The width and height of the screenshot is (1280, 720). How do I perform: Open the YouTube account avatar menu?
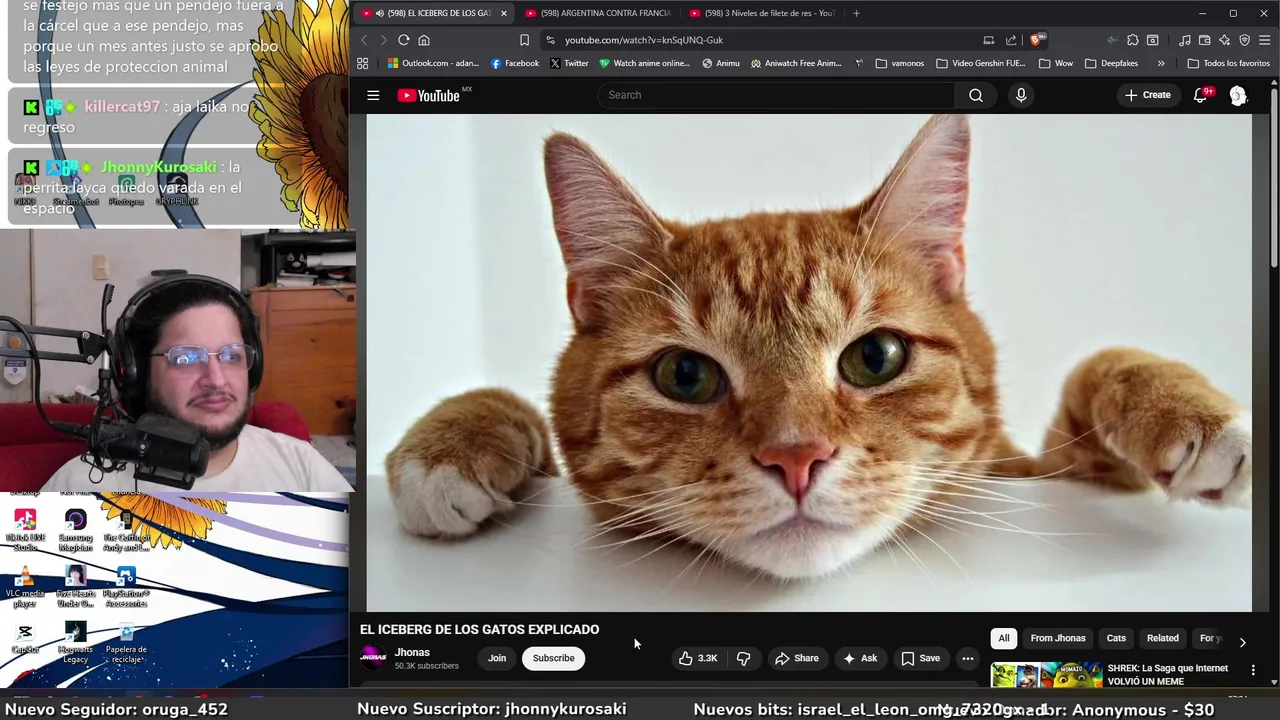click(1238, 95)
